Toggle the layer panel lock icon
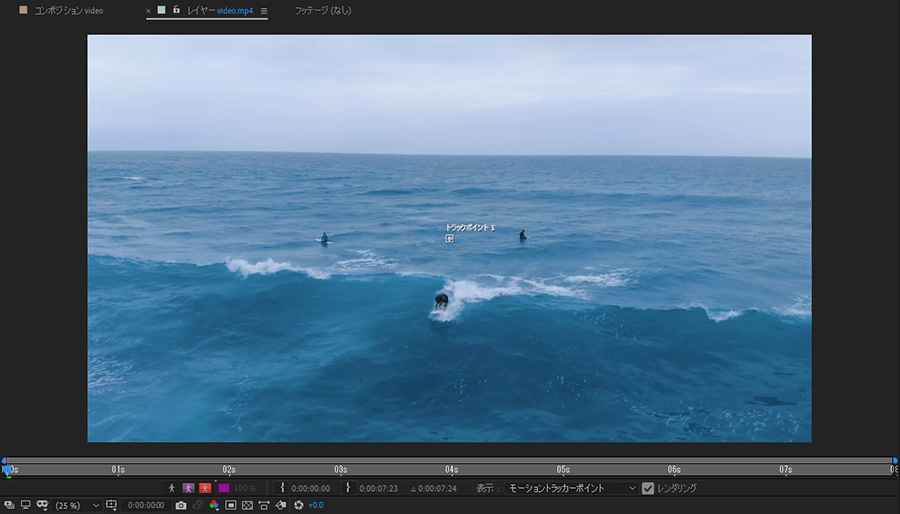 (x=176, y=10)
